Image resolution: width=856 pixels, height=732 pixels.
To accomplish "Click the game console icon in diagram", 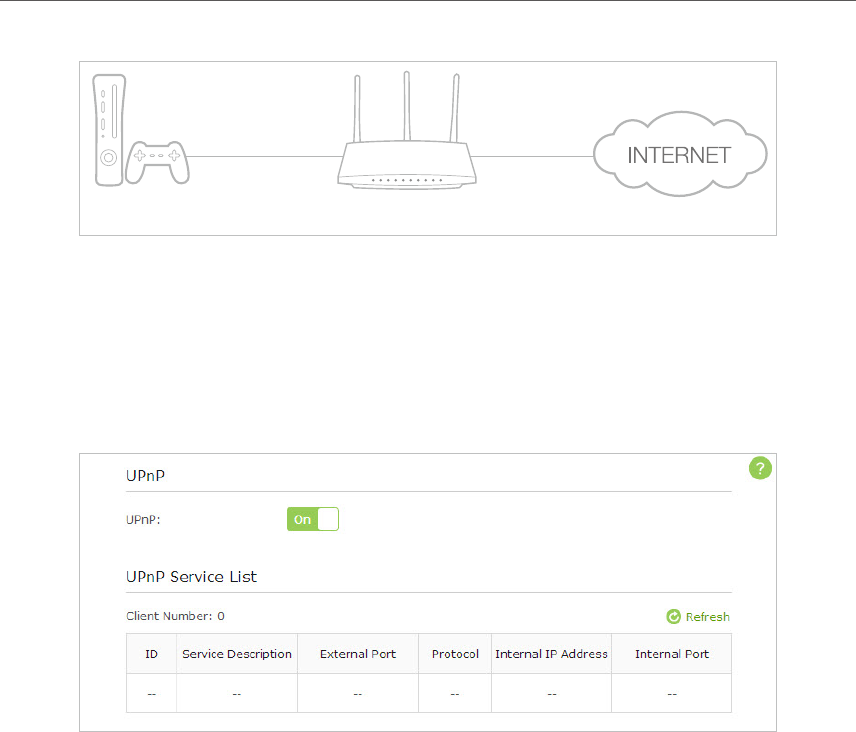I will tap(109, 130).
